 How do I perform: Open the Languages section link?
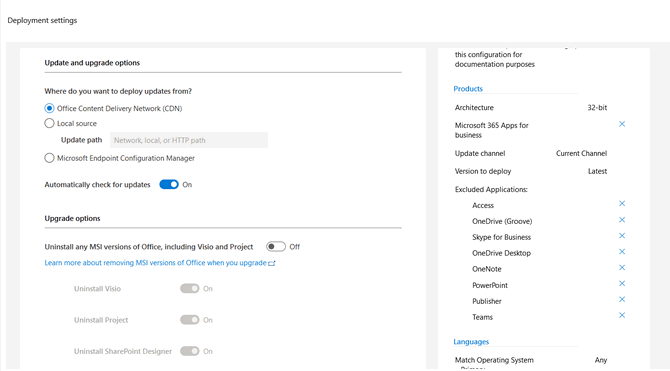[471, 342]
